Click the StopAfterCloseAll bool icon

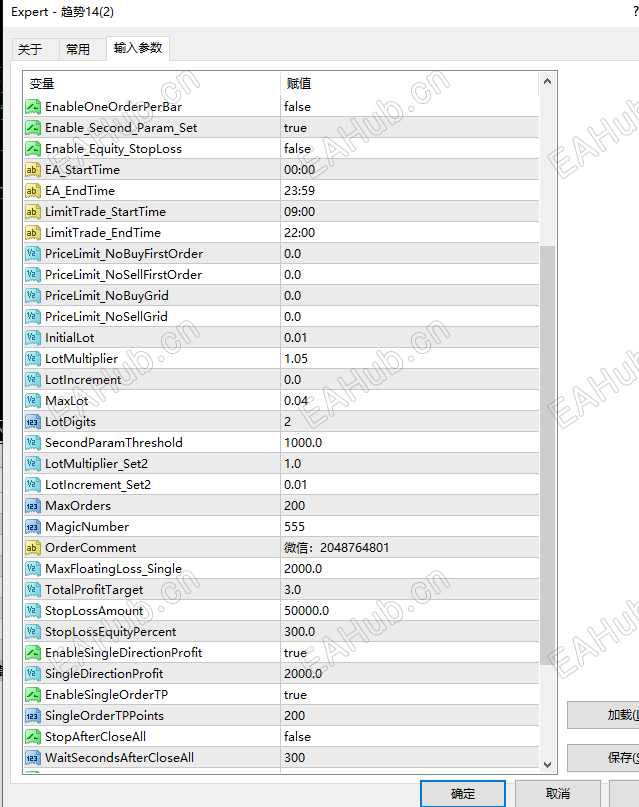tap(32, 736)
